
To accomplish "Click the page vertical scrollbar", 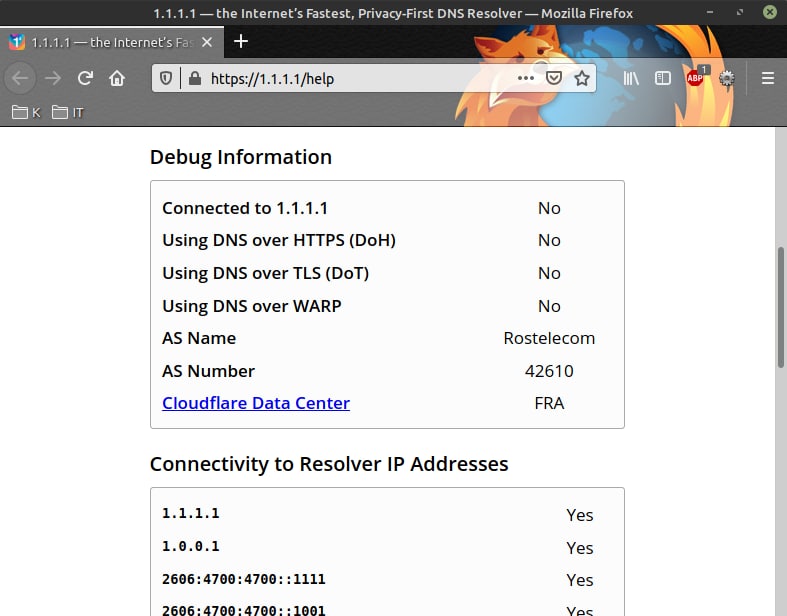I will 780,307.
